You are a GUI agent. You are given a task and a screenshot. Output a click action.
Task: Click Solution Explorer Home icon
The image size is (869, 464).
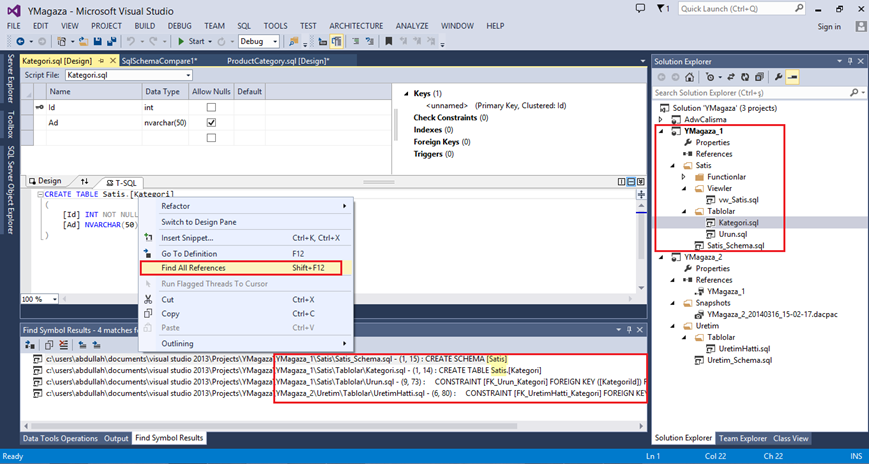click(690, 77)
